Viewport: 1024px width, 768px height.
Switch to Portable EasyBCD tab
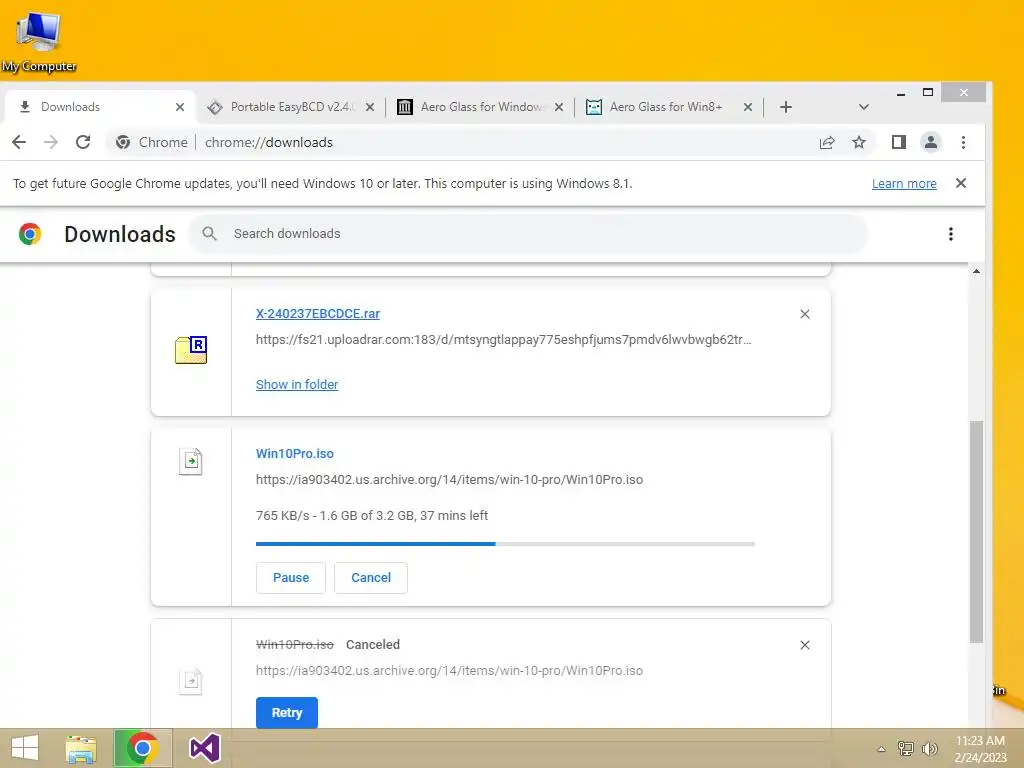coord(290,107)
